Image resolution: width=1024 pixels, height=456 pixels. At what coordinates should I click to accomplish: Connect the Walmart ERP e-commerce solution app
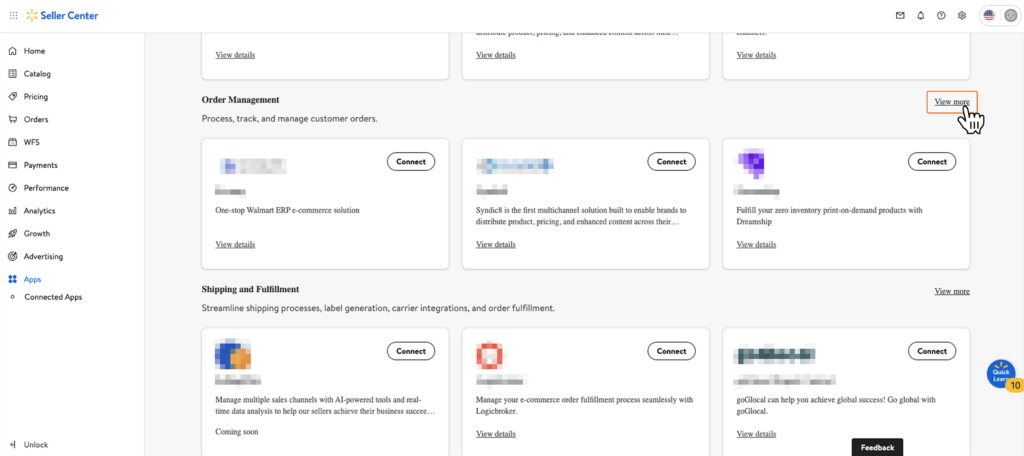[411, 161]
